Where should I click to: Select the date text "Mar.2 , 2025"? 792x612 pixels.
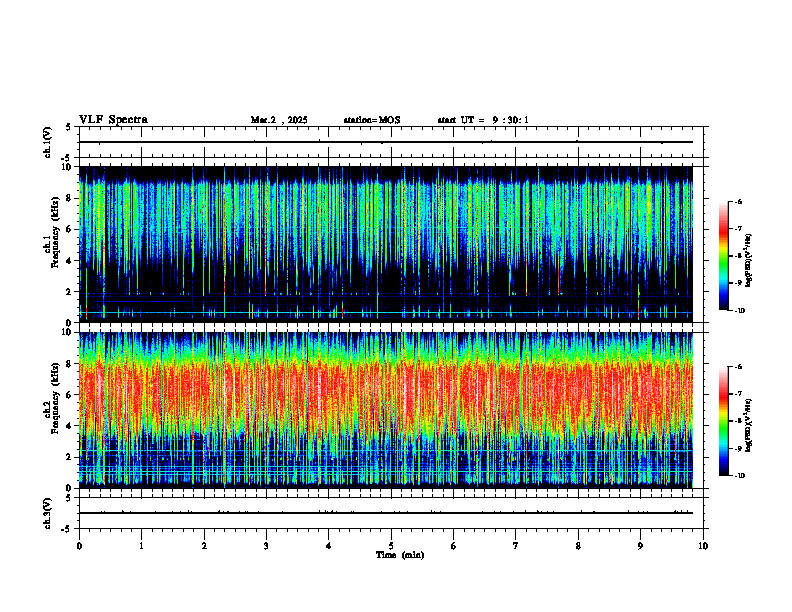click(x=279, y=120)
